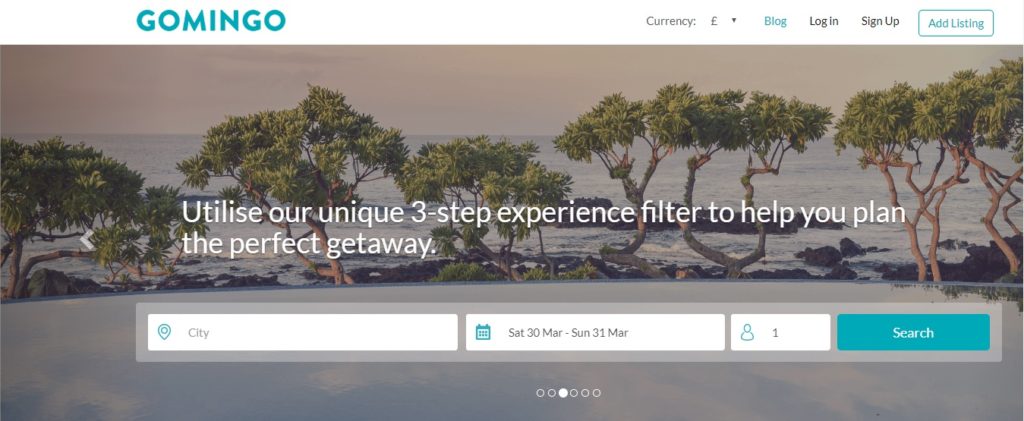Image resolution: width=1024 pixels, height=421 pixels.
Task: Click the guest person icon
Action: 747,332
